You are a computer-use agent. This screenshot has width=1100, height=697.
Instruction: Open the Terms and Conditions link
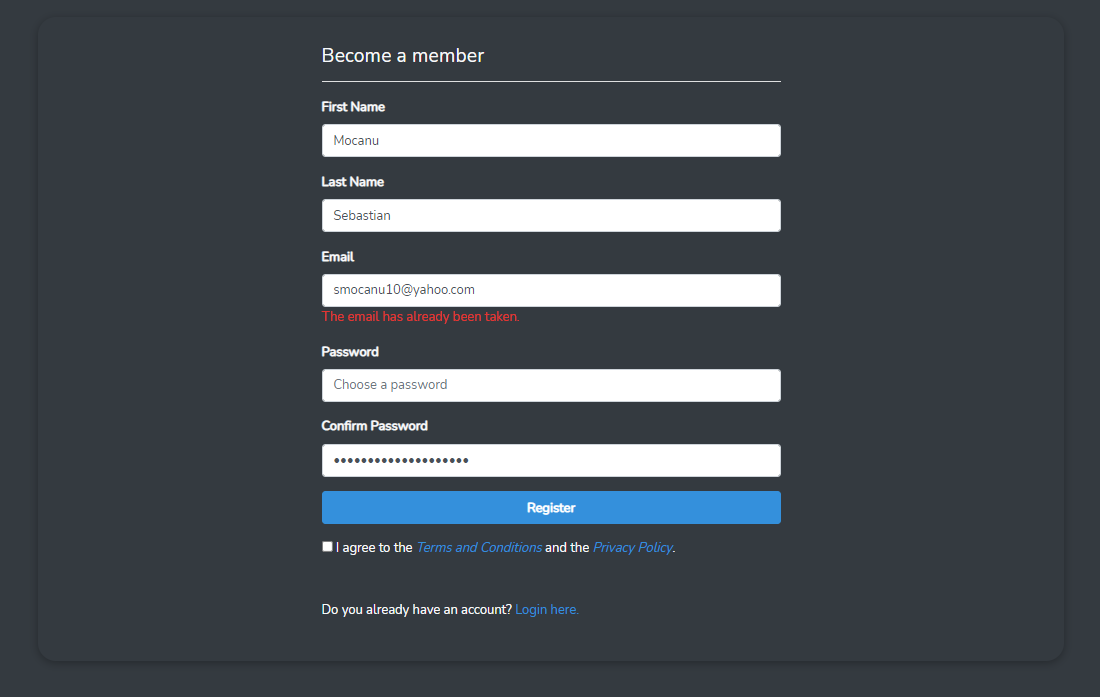pos(479,547)
